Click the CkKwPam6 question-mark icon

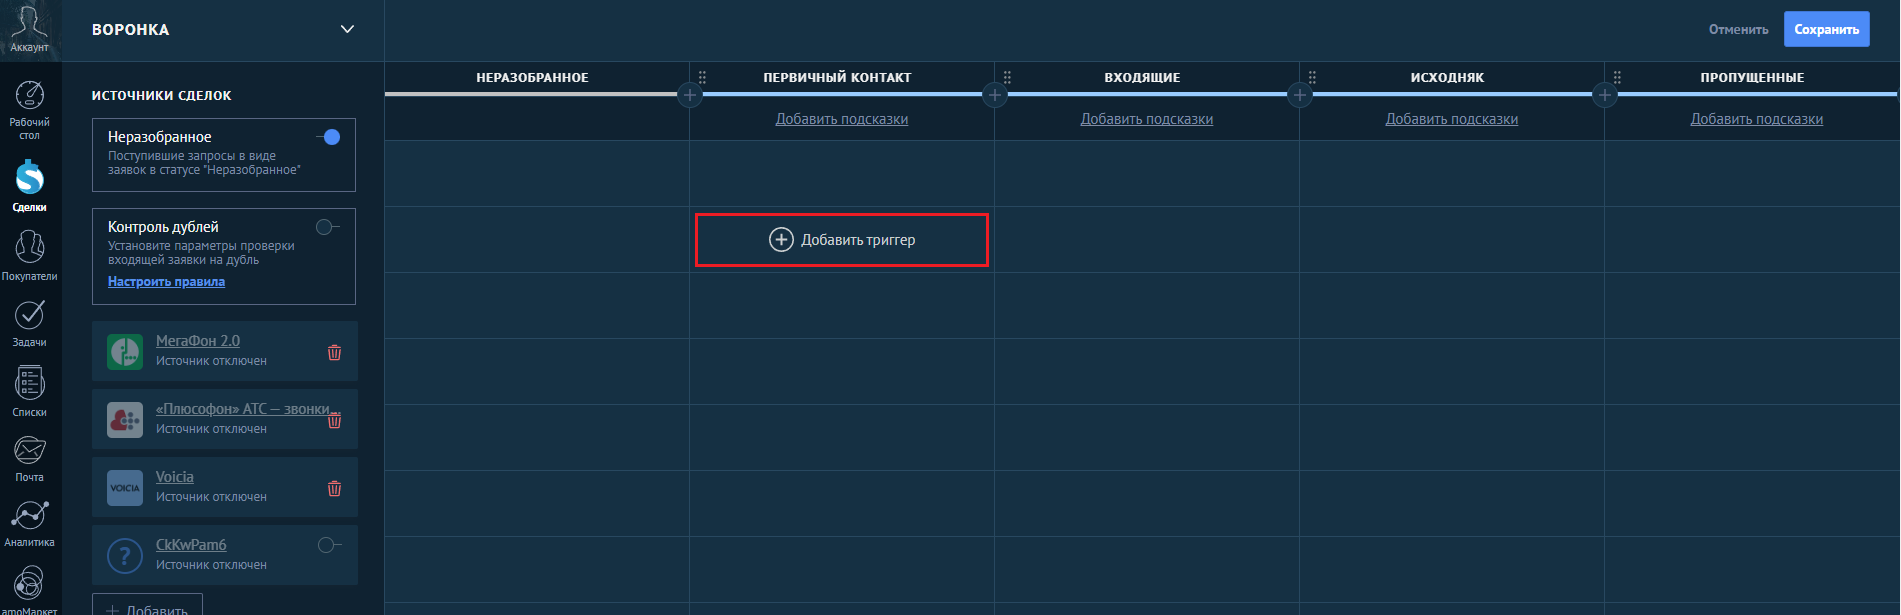click(125, 556)
